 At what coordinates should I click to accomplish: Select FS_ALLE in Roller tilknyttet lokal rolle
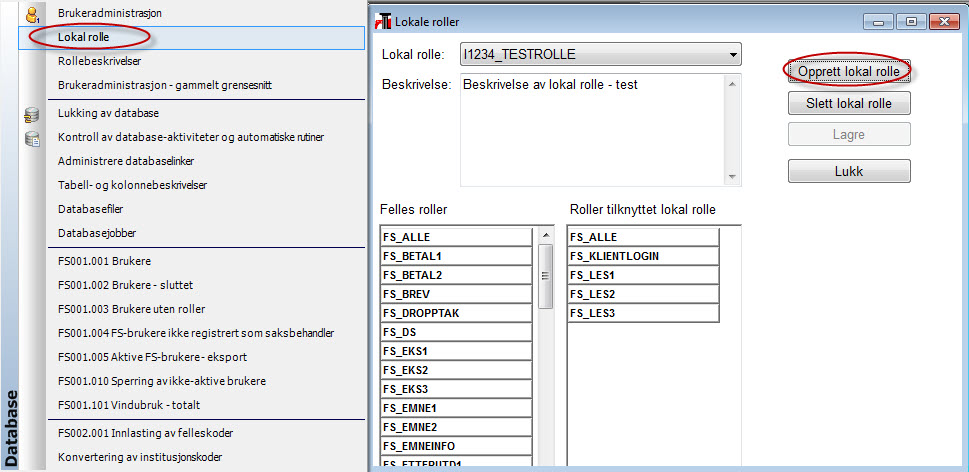point(644,237)
